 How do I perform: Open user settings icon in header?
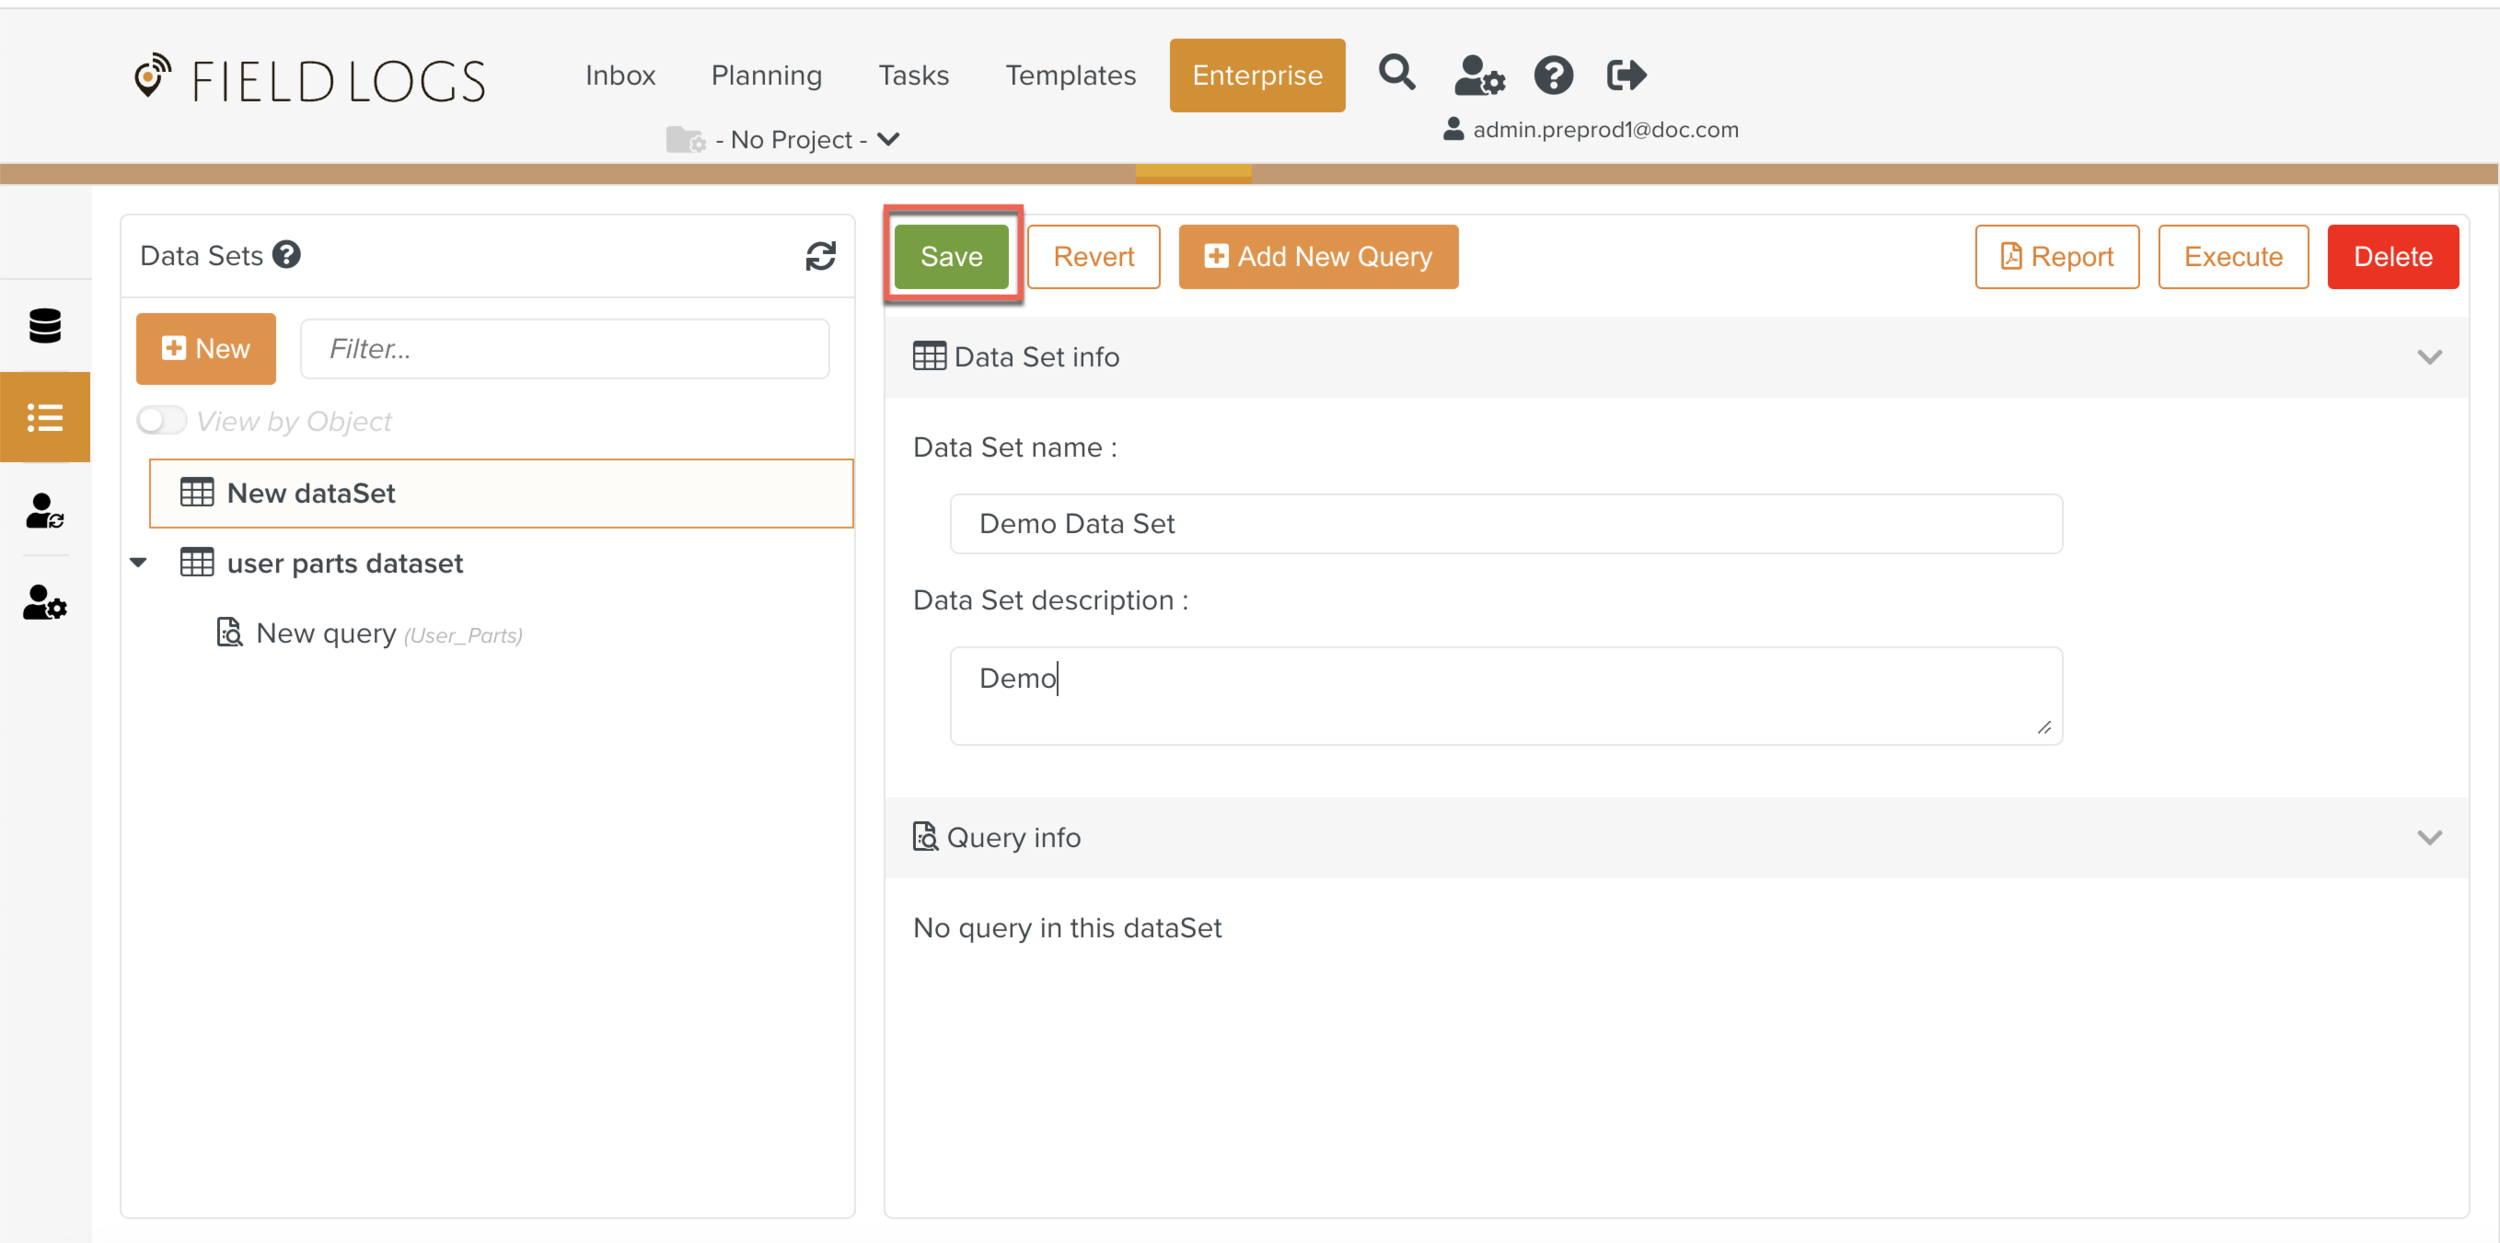click(x=1478, y=75)
